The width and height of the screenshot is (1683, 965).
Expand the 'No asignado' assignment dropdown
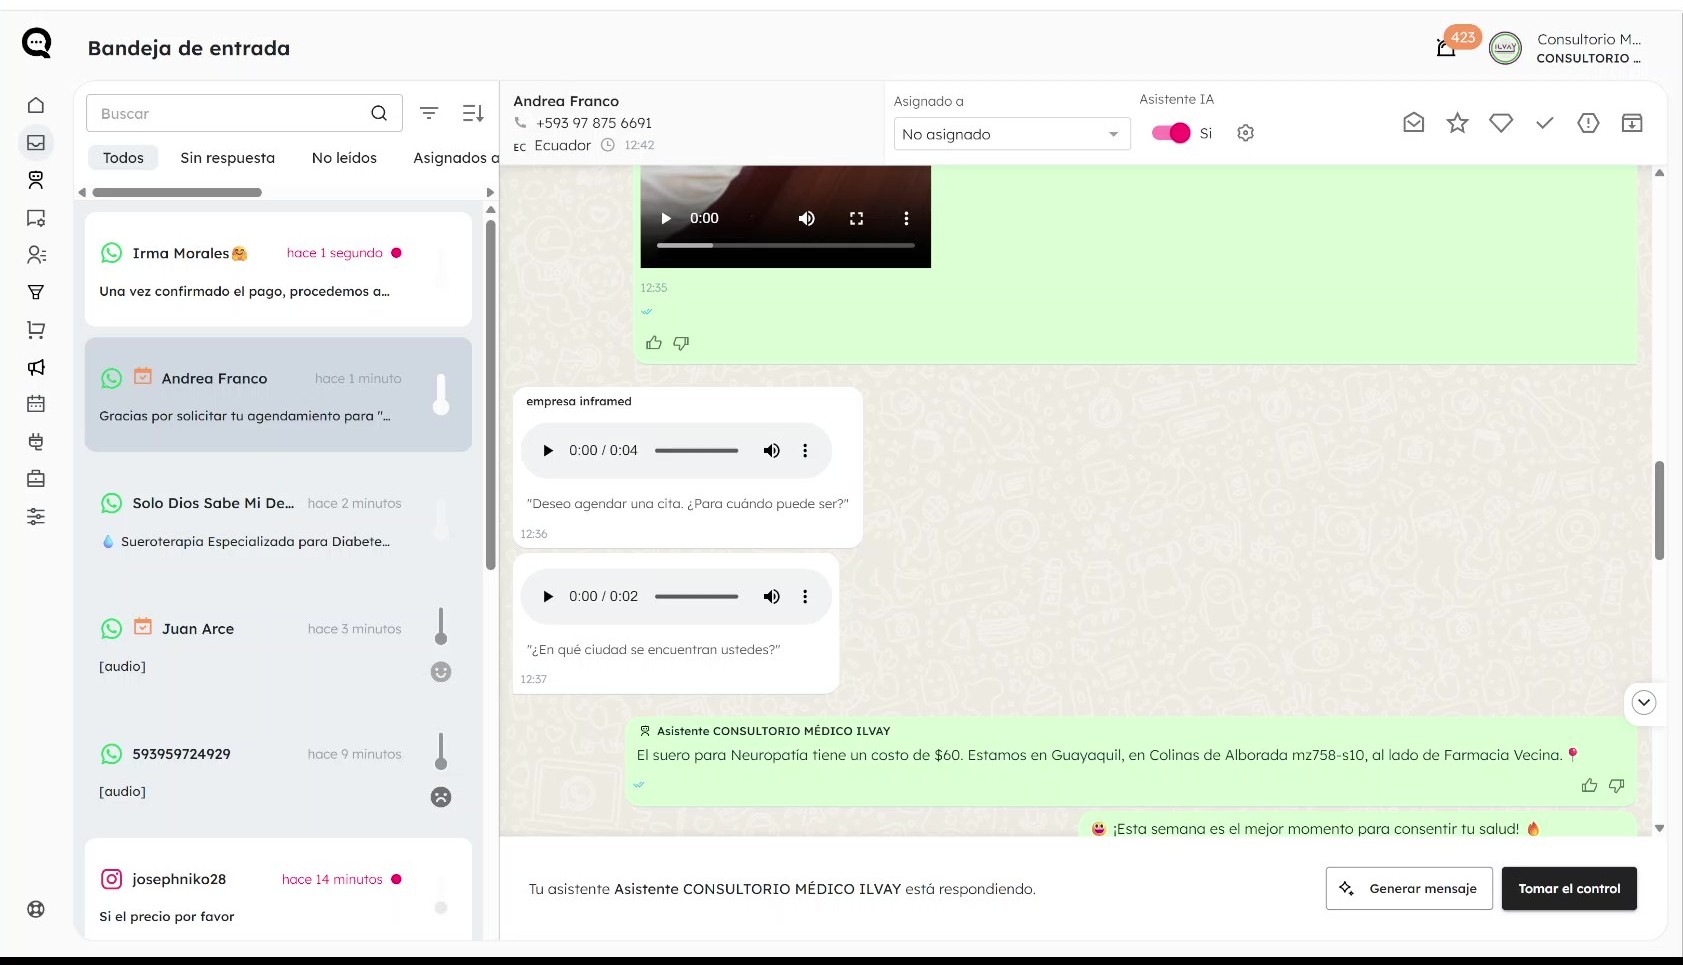[1011, 134]
